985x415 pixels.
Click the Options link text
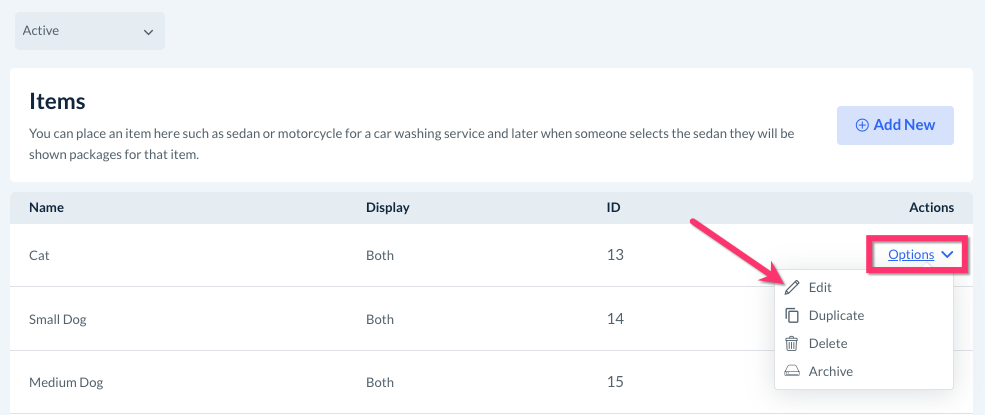(x=910, y=255)
